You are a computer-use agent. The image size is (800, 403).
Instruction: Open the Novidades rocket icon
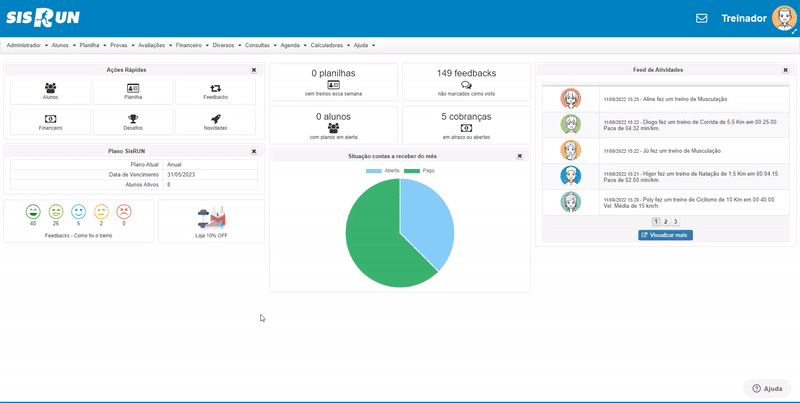pos(215,119)
